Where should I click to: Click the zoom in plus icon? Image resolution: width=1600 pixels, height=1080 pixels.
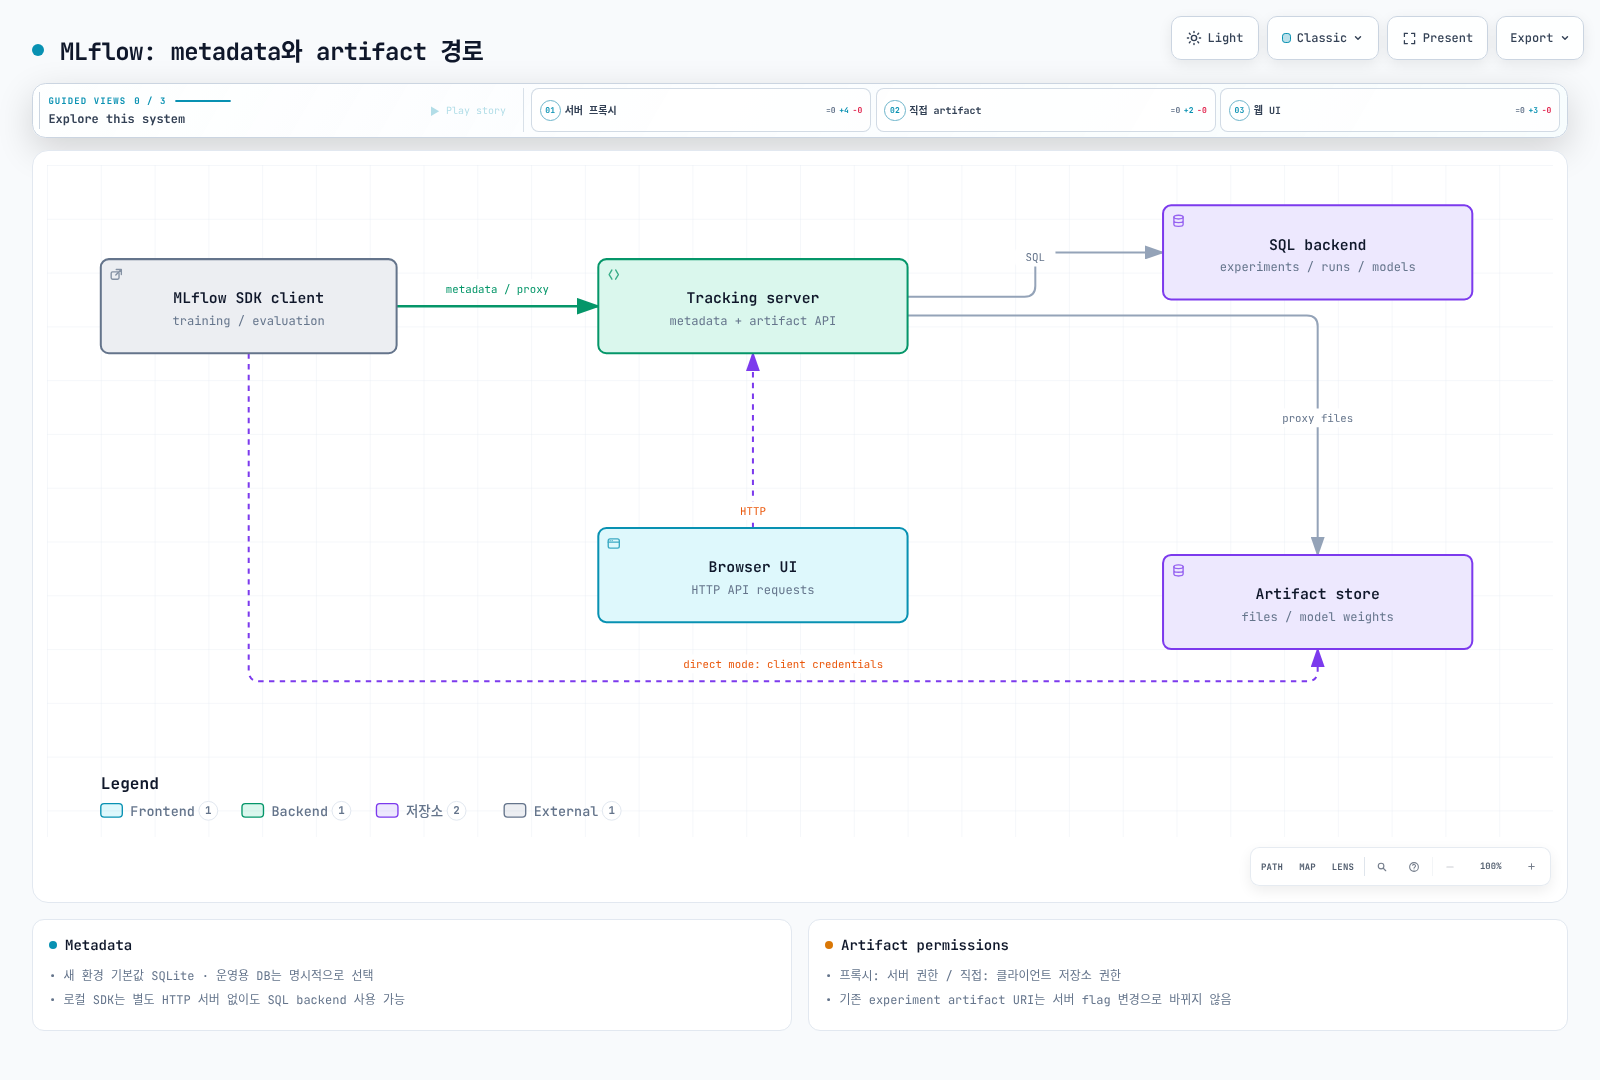click(1531, 867)
